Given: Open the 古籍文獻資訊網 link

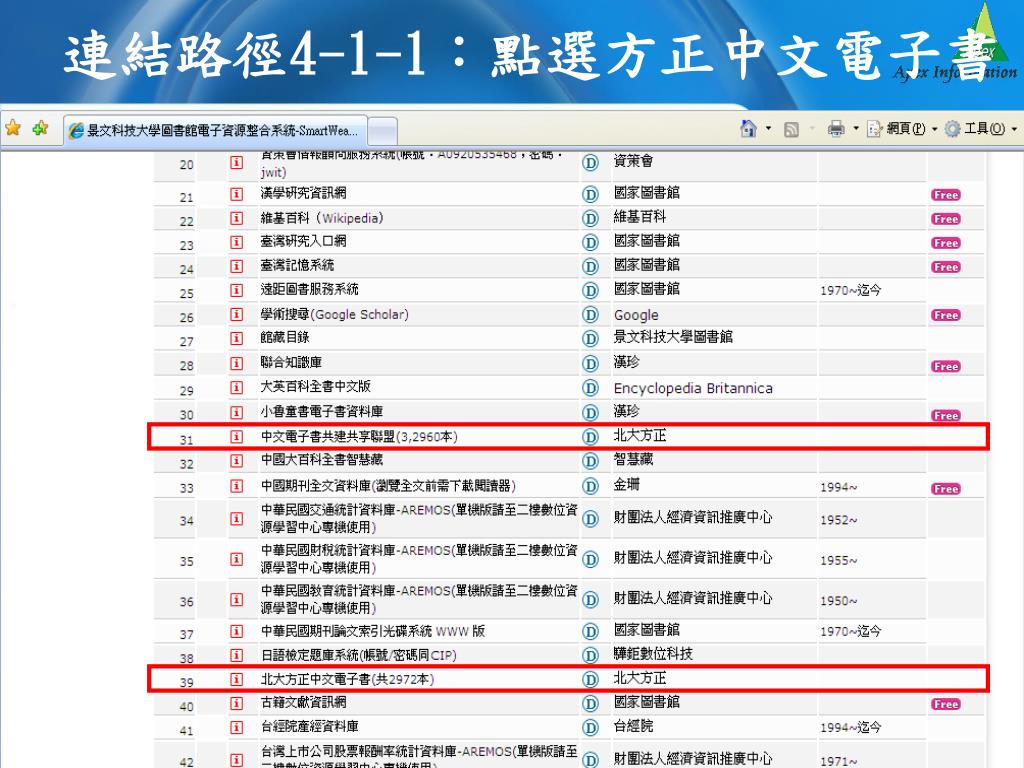Looking at the screenshot, I should [x=304, y=703].
